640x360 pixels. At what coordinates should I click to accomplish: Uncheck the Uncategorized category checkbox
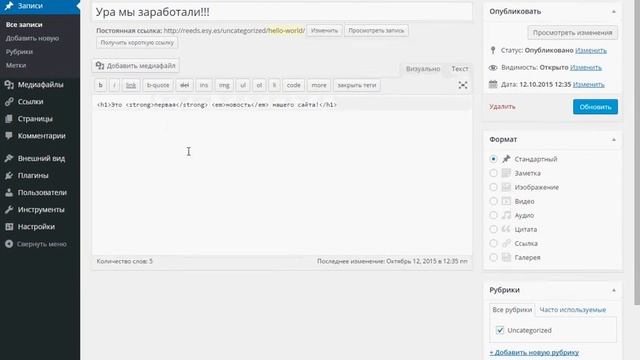[500, 330]
